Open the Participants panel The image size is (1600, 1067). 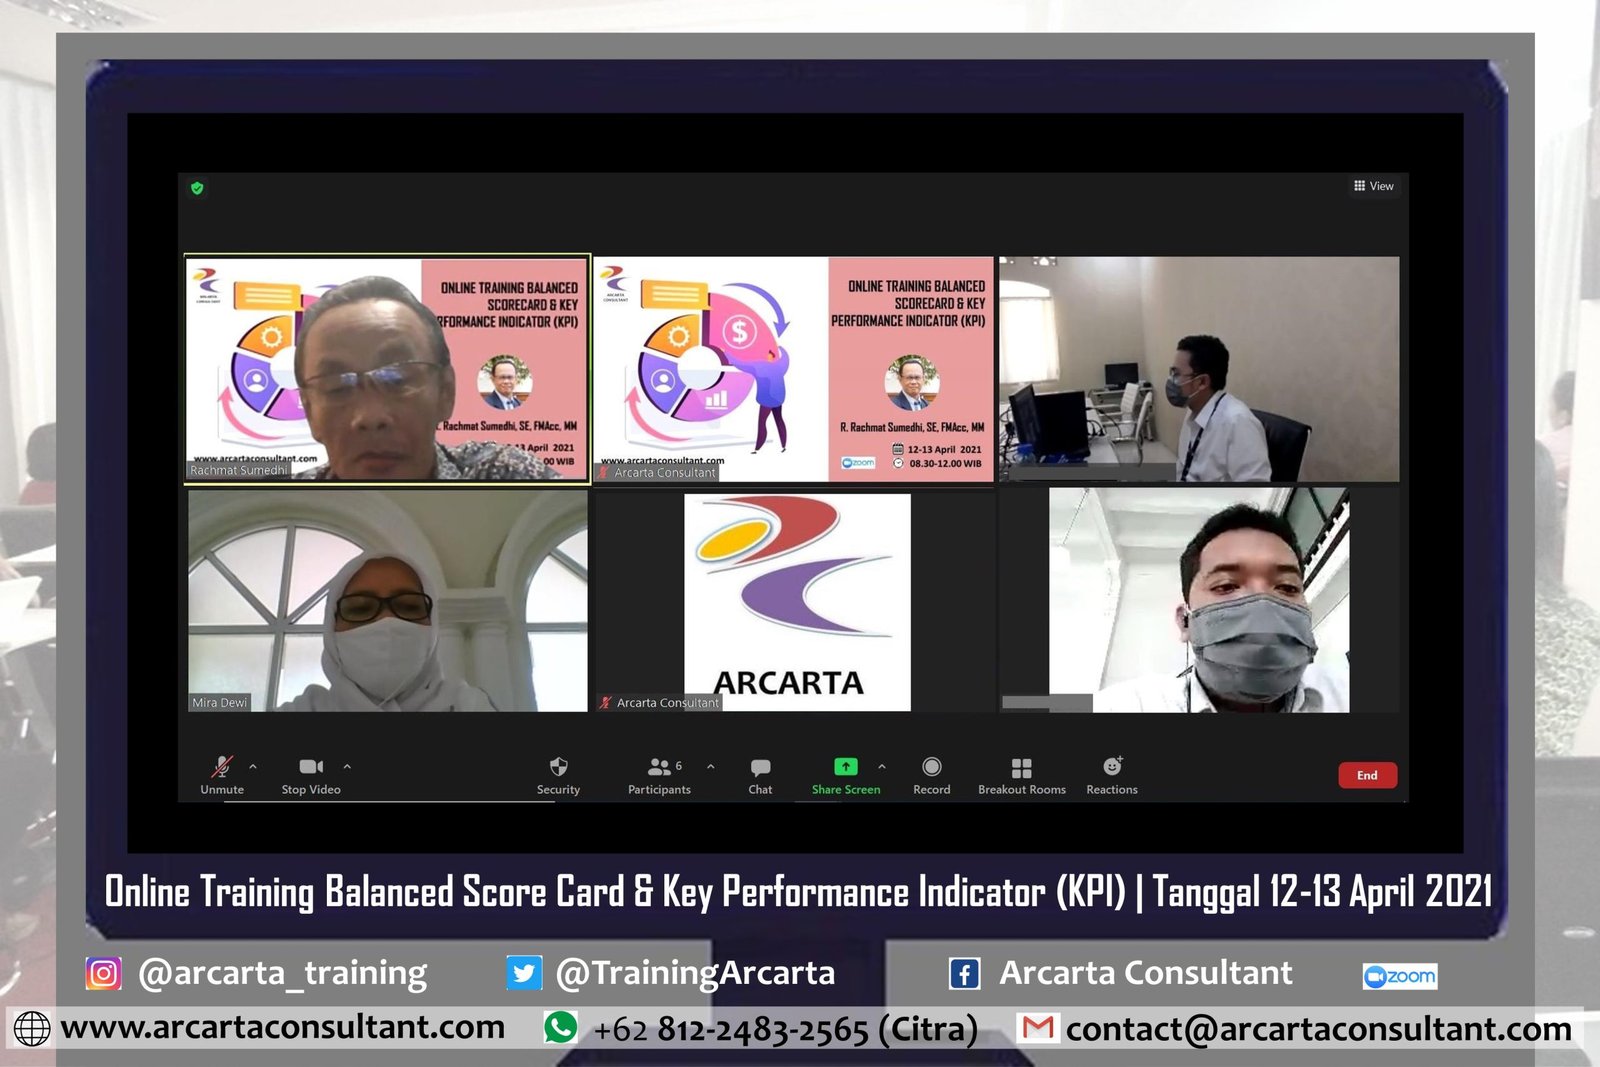(x=659, y=767)
